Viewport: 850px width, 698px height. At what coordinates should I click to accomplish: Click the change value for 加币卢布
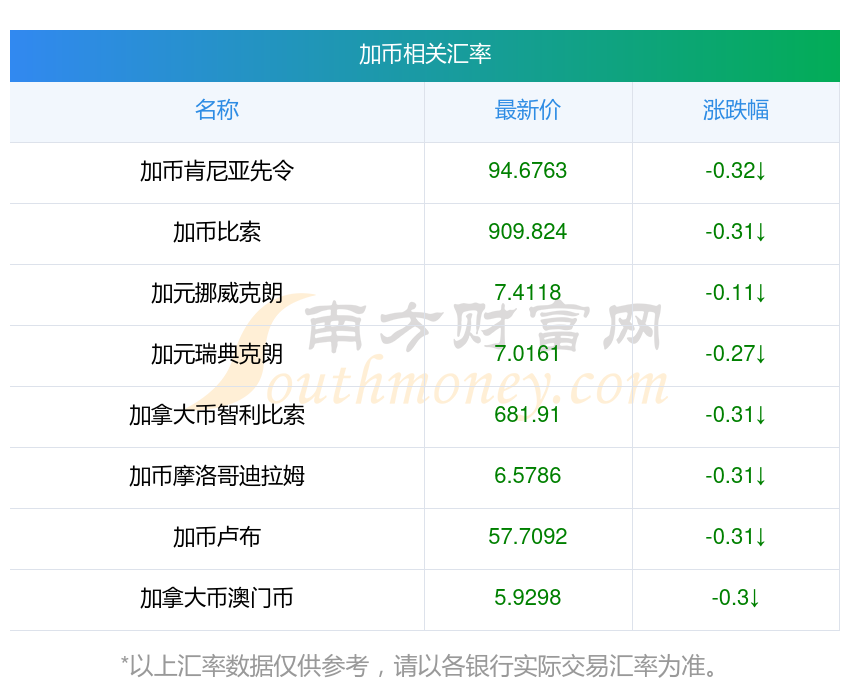pyautogui.click(x=736, y=537)
